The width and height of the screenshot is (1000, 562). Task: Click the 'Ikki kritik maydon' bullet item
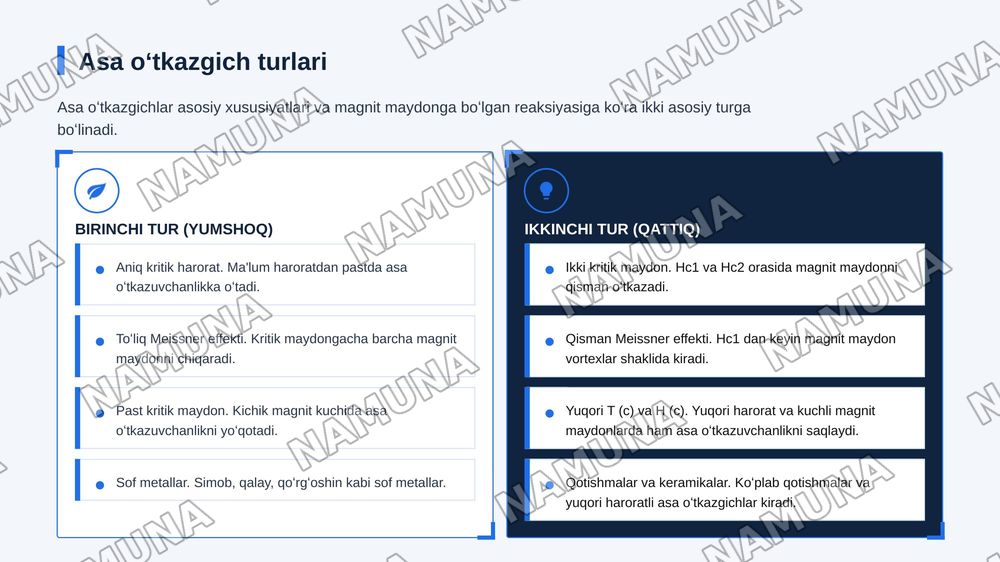tap(724, 274)
